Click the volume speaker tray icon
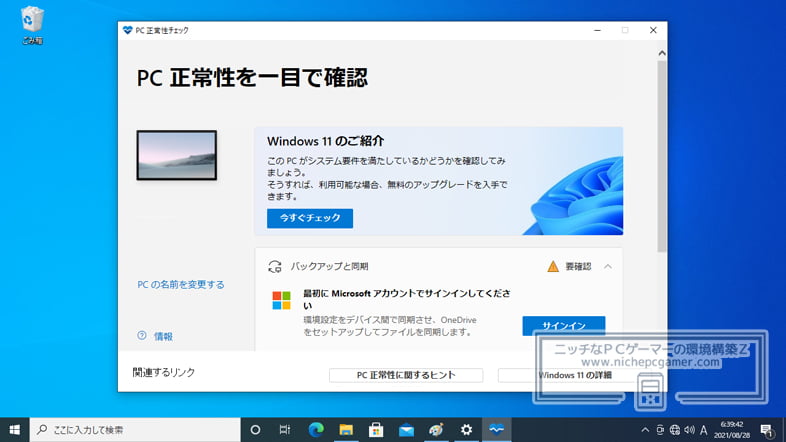The image size is (786, 442). pyautogui.click(x=689, y=429)
